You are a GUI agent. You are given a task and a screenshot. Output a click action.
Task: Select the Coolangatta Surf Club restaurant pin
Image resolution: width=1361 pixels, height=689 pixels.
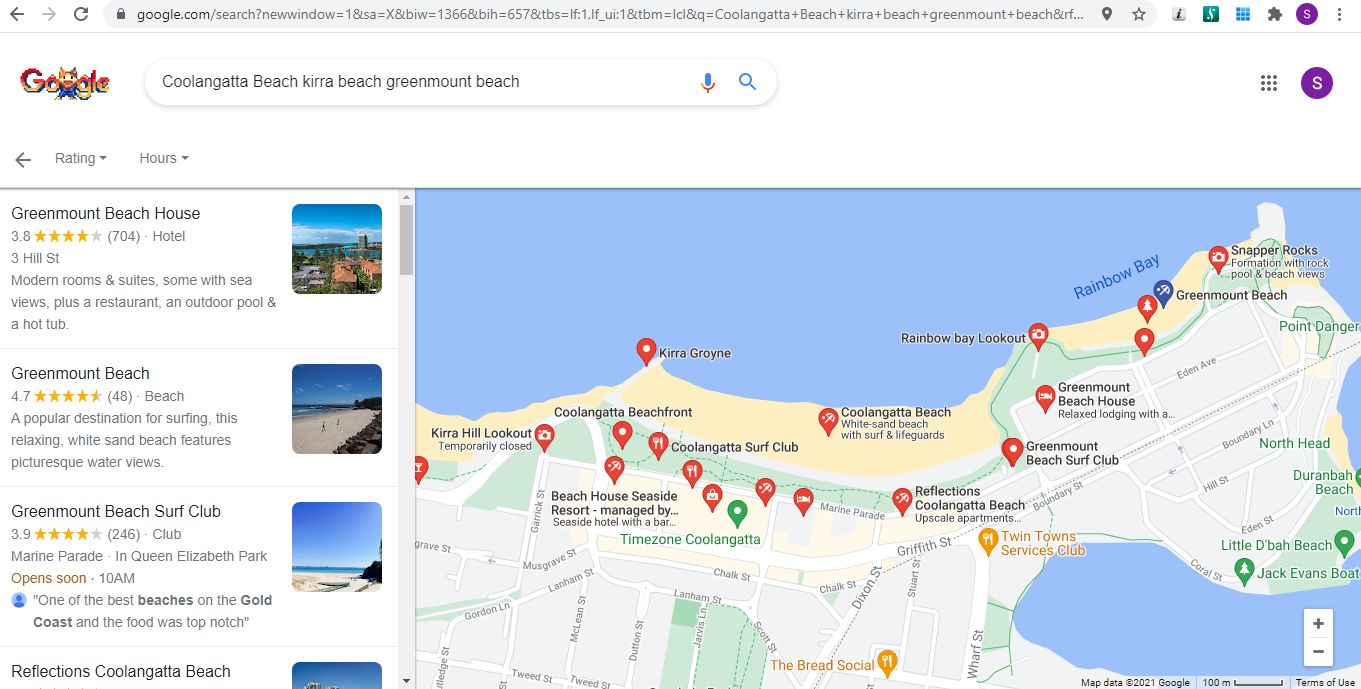658,445
